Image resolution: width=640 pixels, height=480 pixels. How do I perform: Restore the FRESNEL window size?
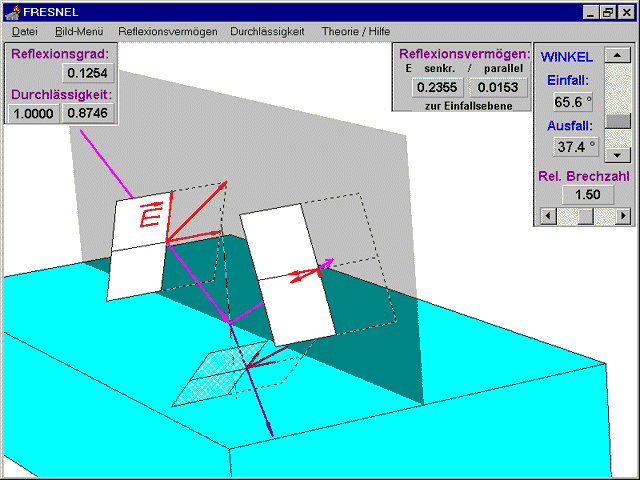pyautogui.click(x=608, y=13)
